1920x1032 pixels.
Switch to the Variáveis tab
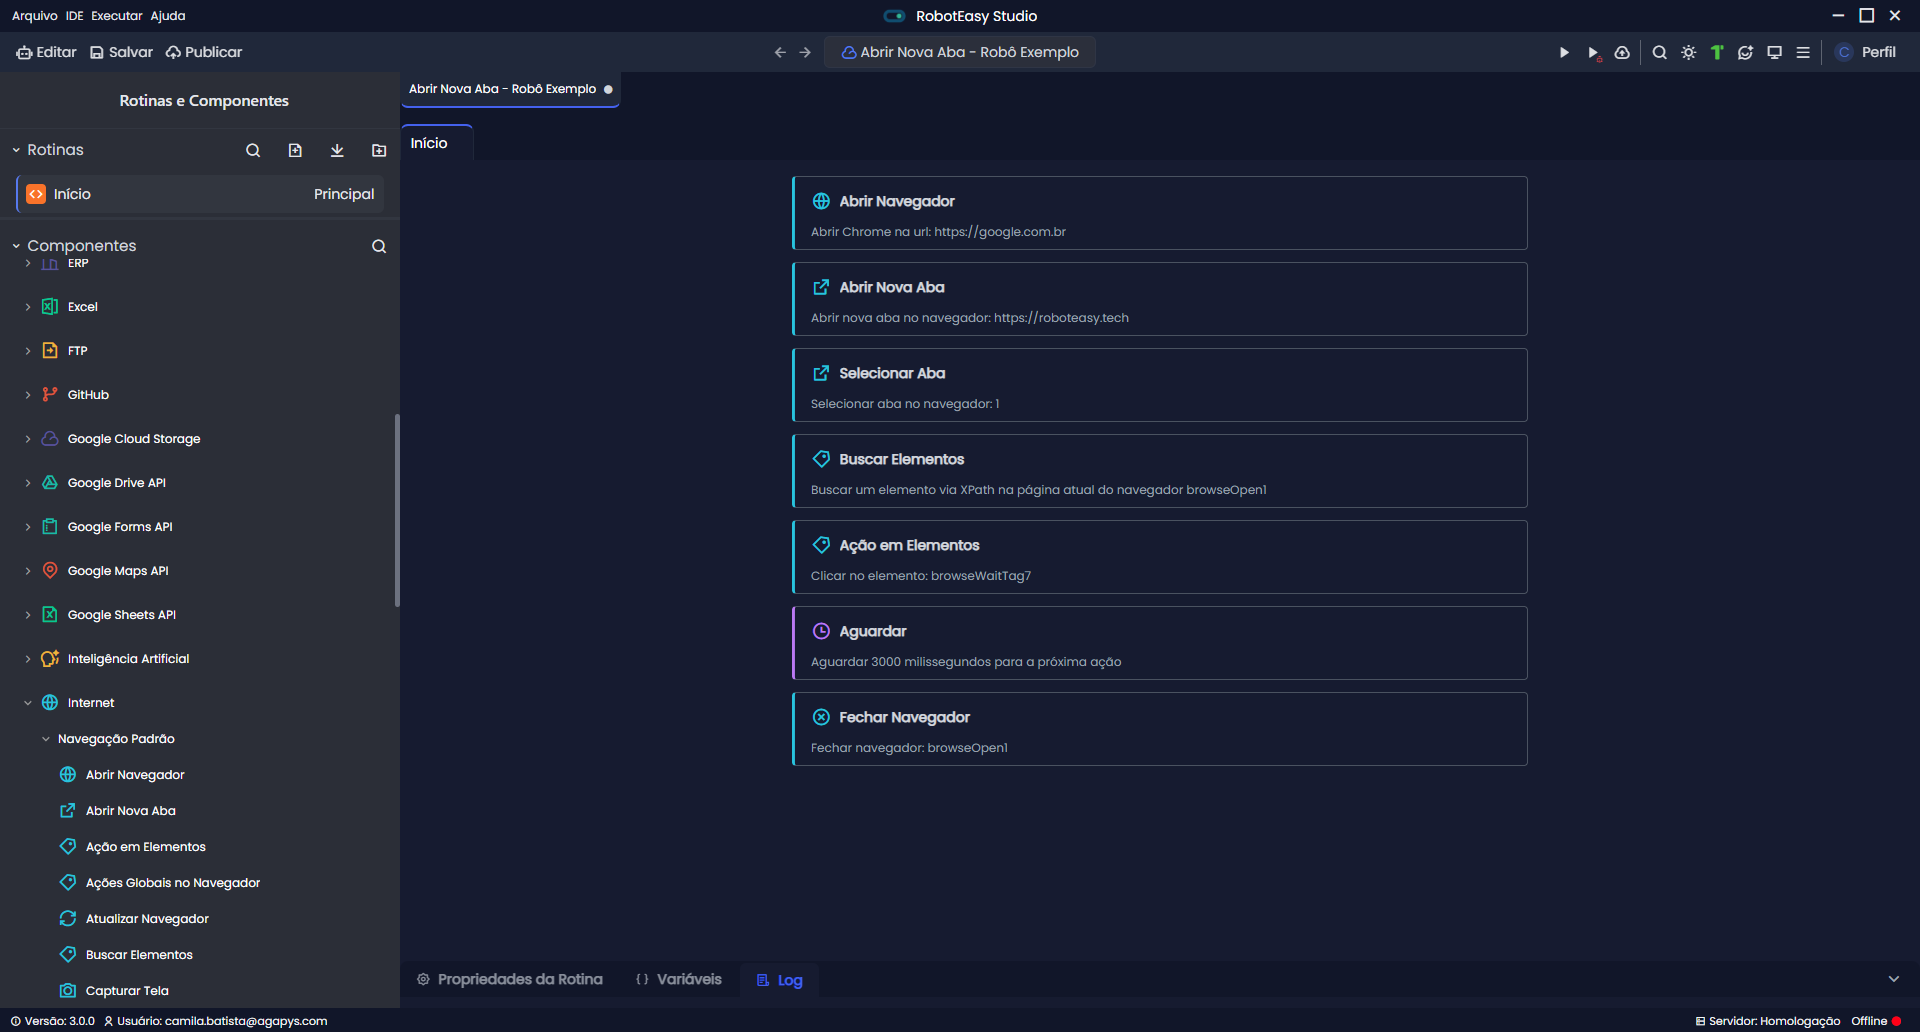(x=679, y=979)
